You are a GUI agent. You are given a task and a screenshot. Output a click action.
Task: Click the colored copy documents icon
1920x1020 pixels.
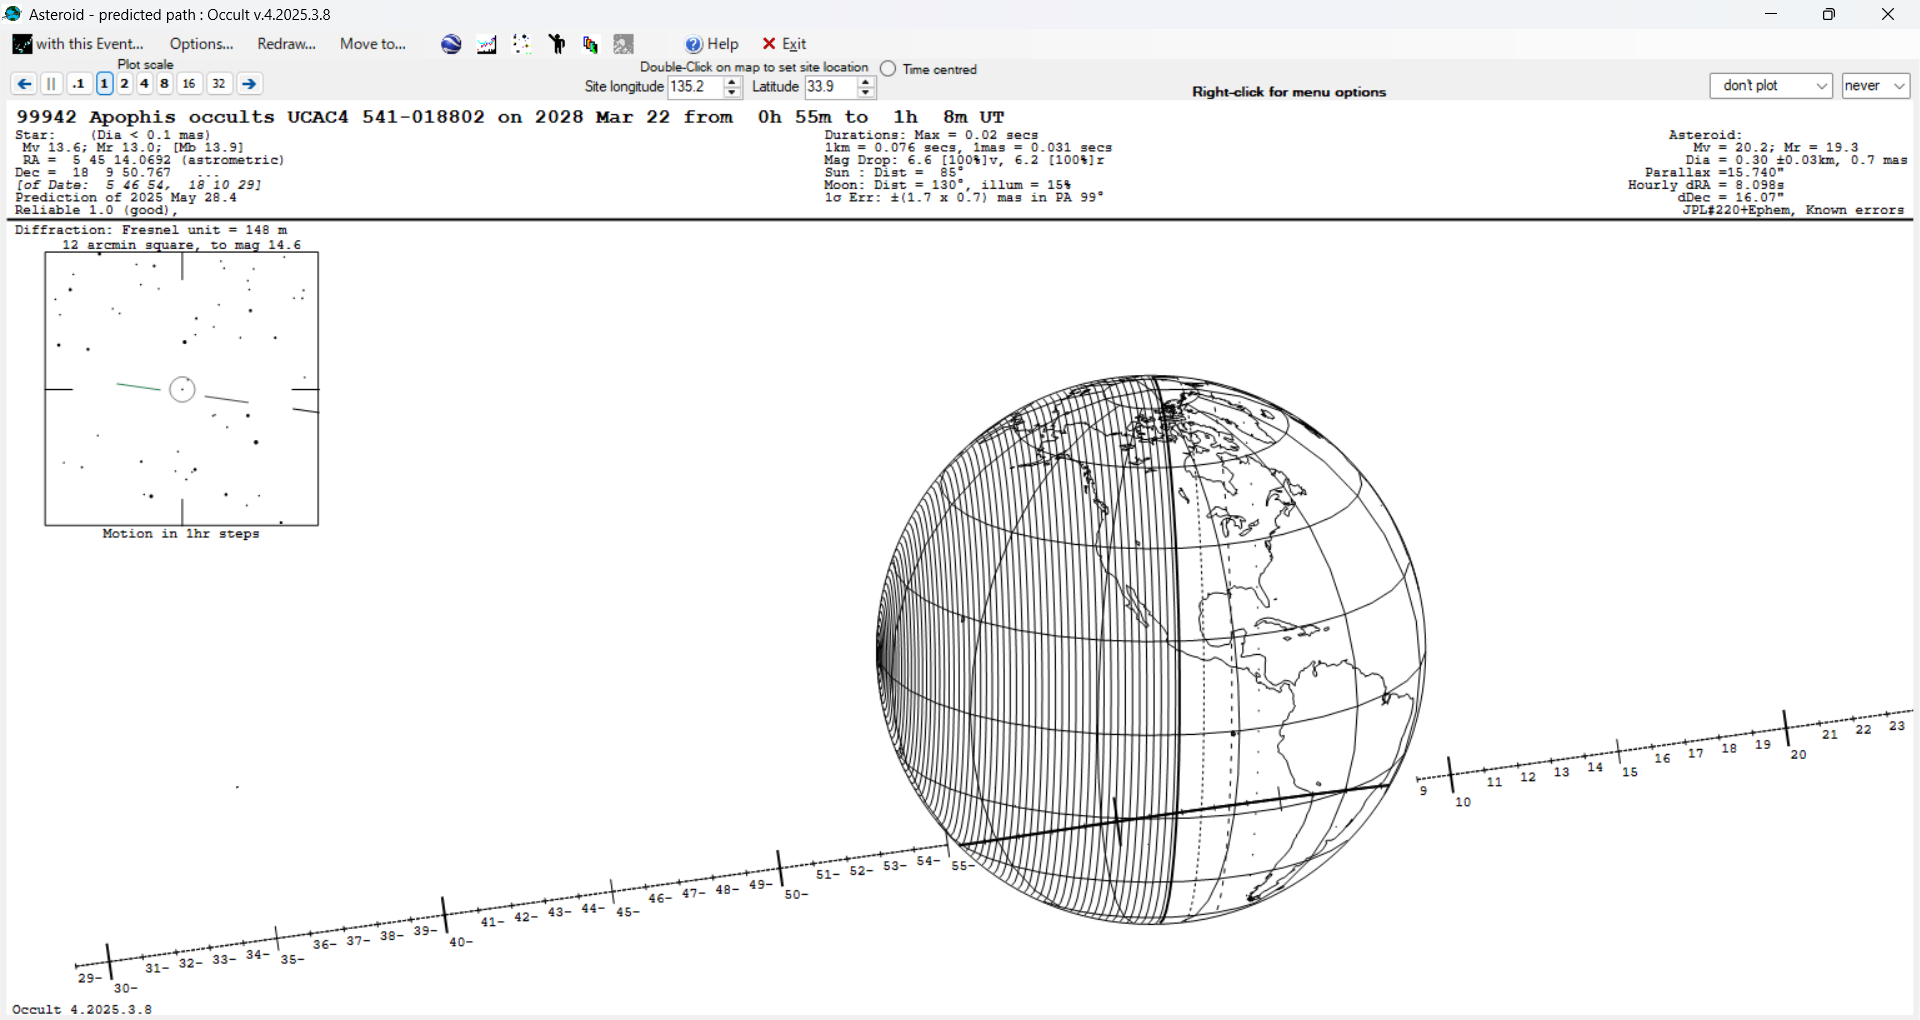click(x=591, y=44)
